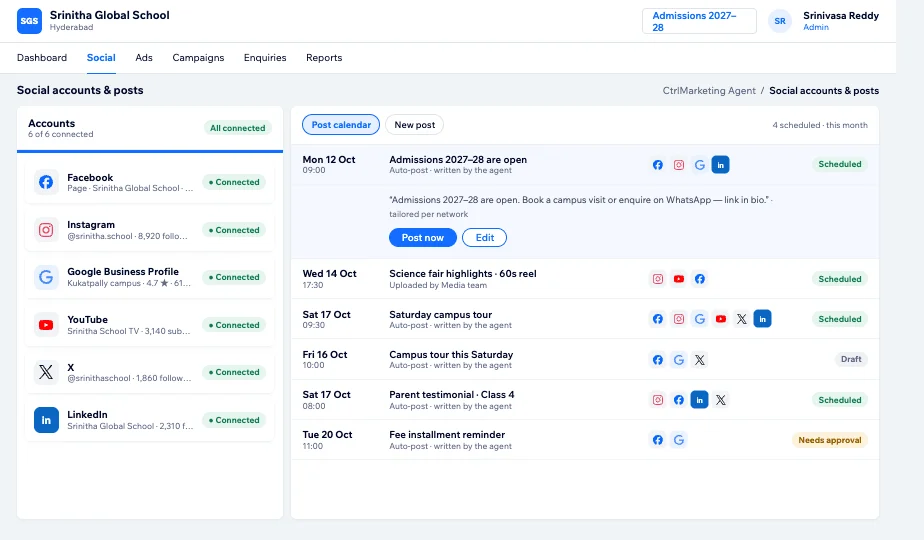Viewport: 924px width, 540px height.
Task: Click Facebook icon on Admissions 2027–28 post
Action: (658, 164)
